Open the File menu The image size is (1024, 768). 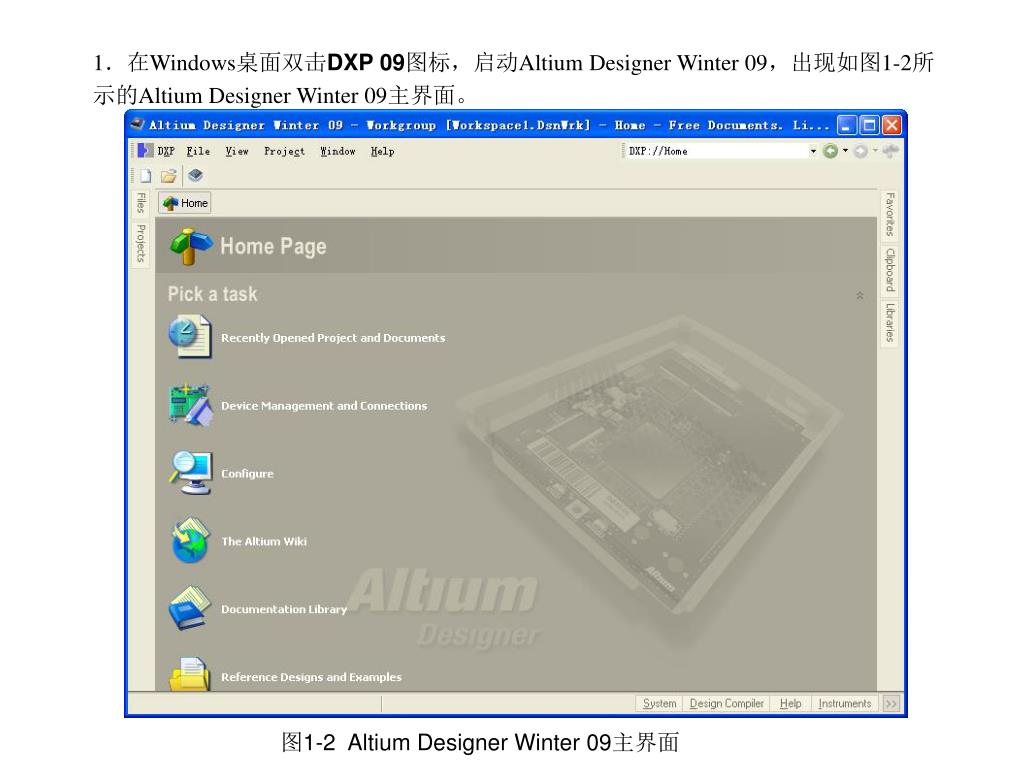coord(198,152)
